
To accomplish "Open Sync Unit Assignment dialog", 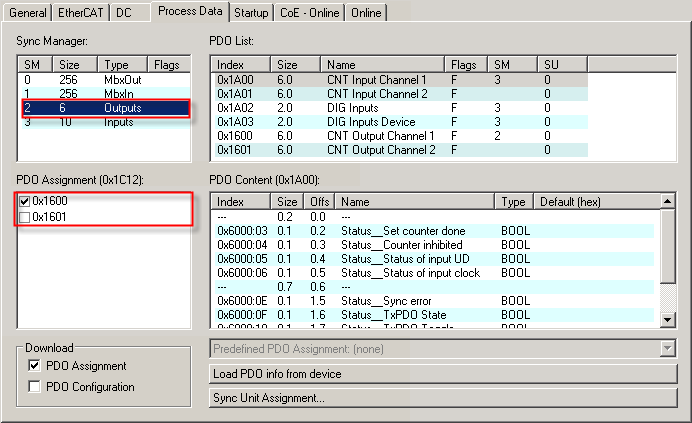I will coord(443,398).
